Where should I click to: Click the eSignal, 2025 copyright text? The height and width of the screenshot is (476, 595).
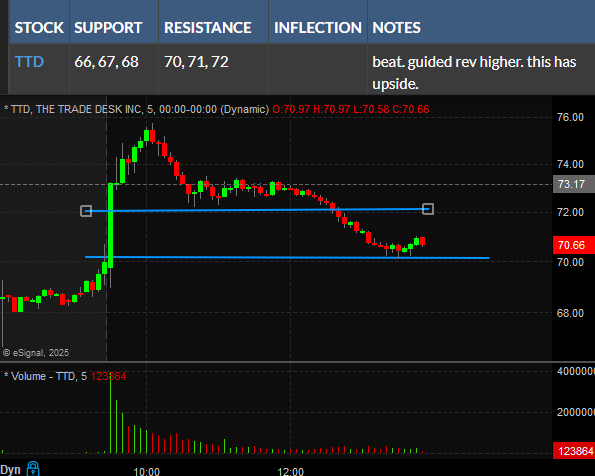click(36, 353)
